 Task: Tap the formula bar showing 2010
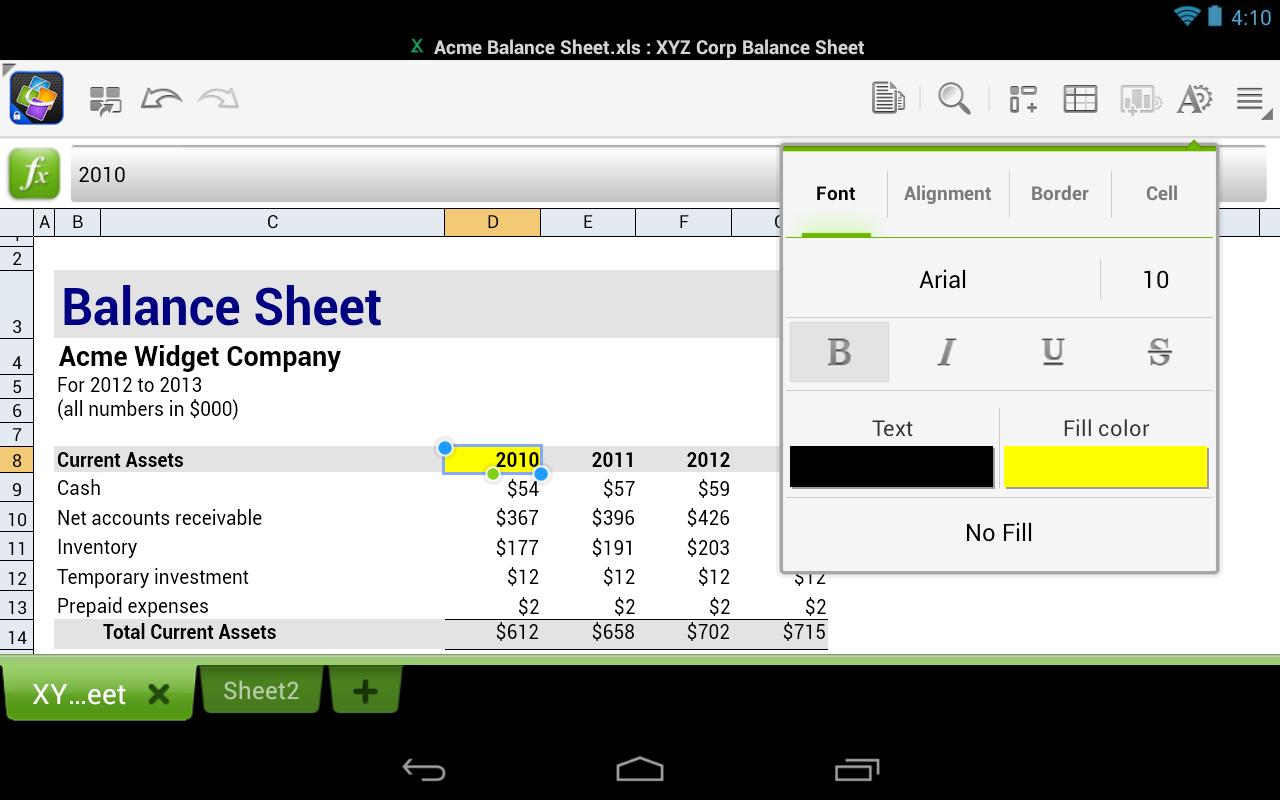pos(425,174)
